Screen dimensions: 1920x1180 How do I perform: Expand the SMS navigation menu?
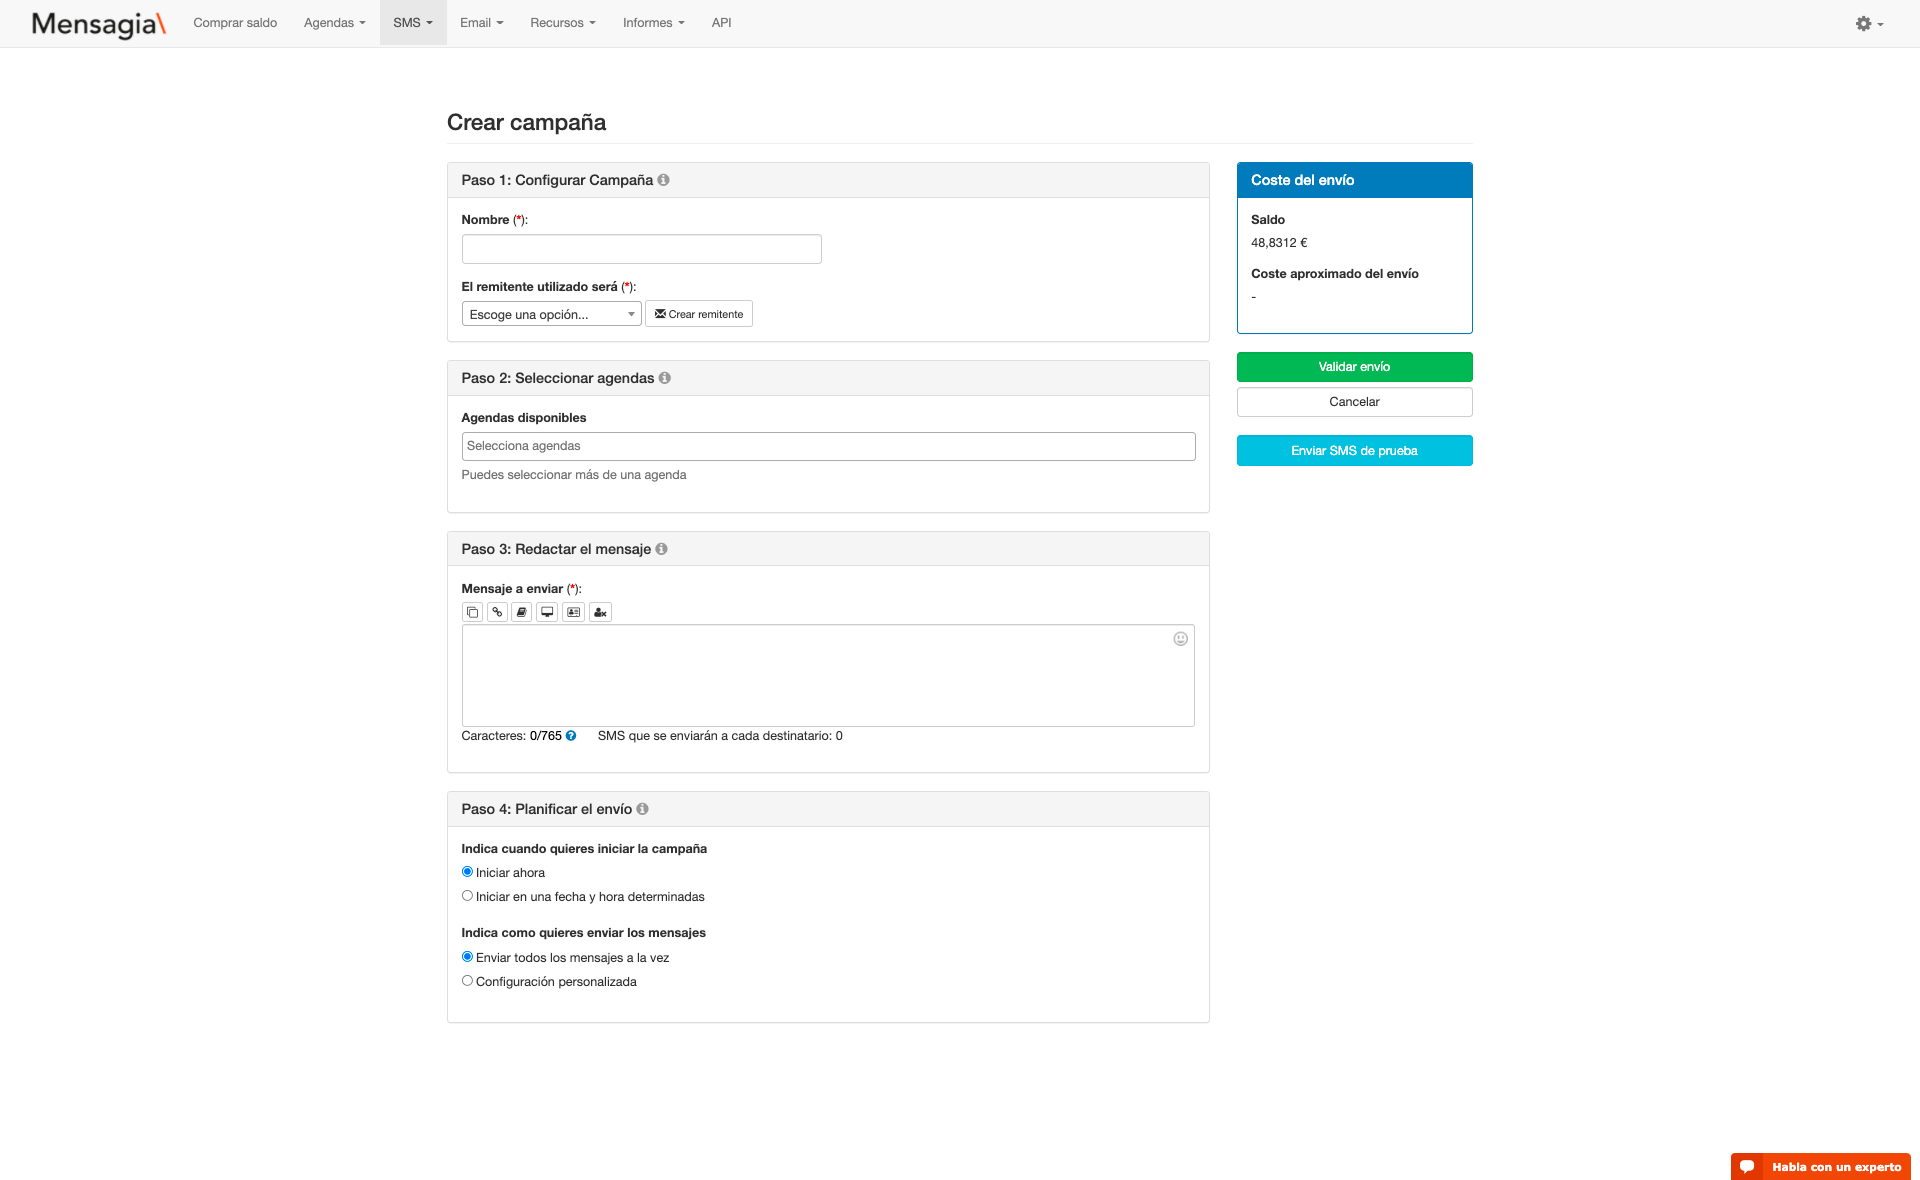pos(412,22)
